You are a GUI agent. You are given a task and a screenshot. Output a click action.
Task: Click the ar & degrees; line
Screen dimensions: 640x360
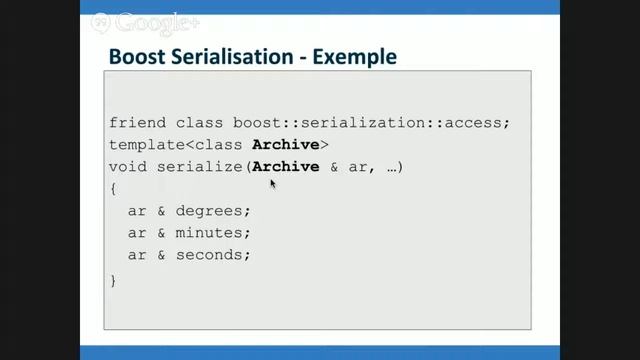[x=189, y=211]
